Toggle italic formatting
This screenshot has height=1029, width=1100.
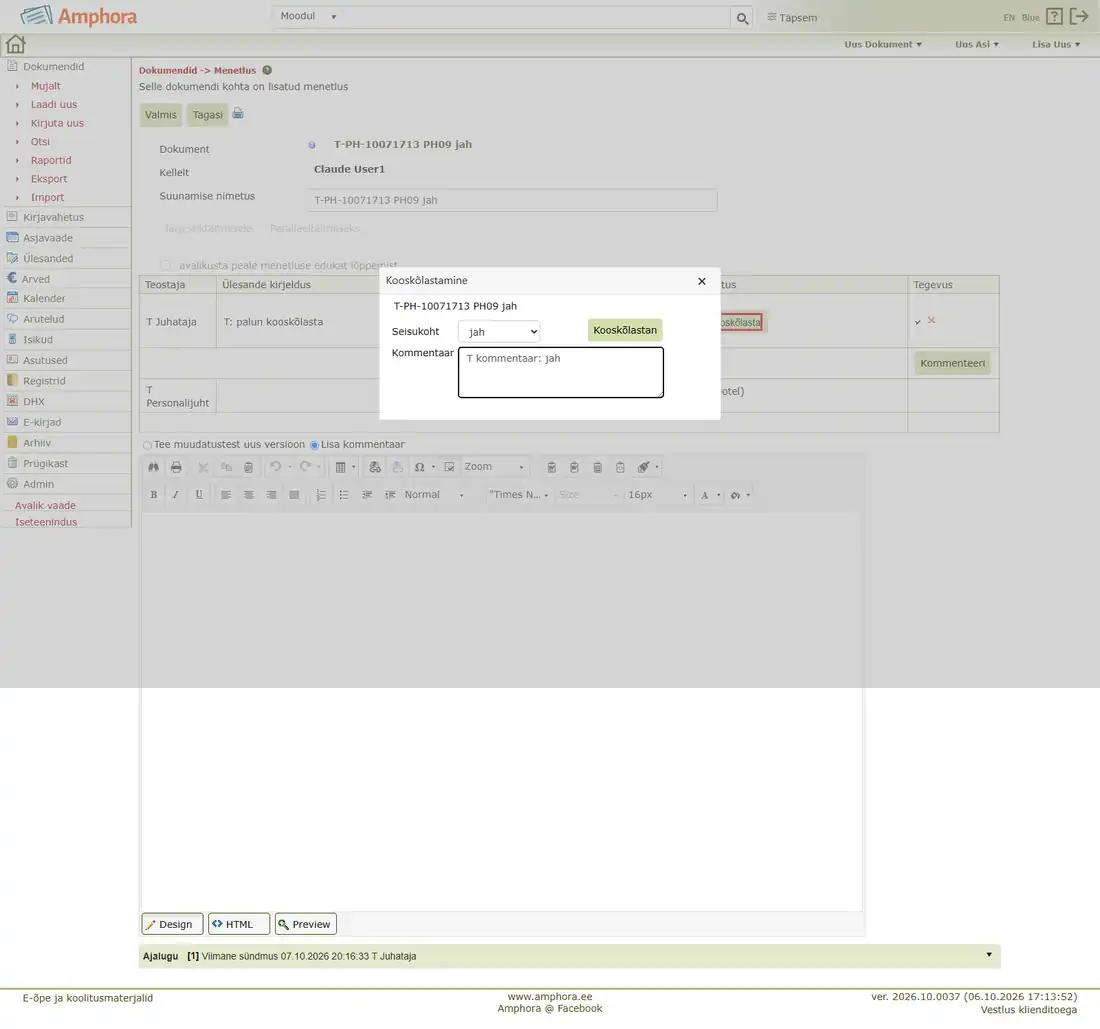[x=176, y=495]
